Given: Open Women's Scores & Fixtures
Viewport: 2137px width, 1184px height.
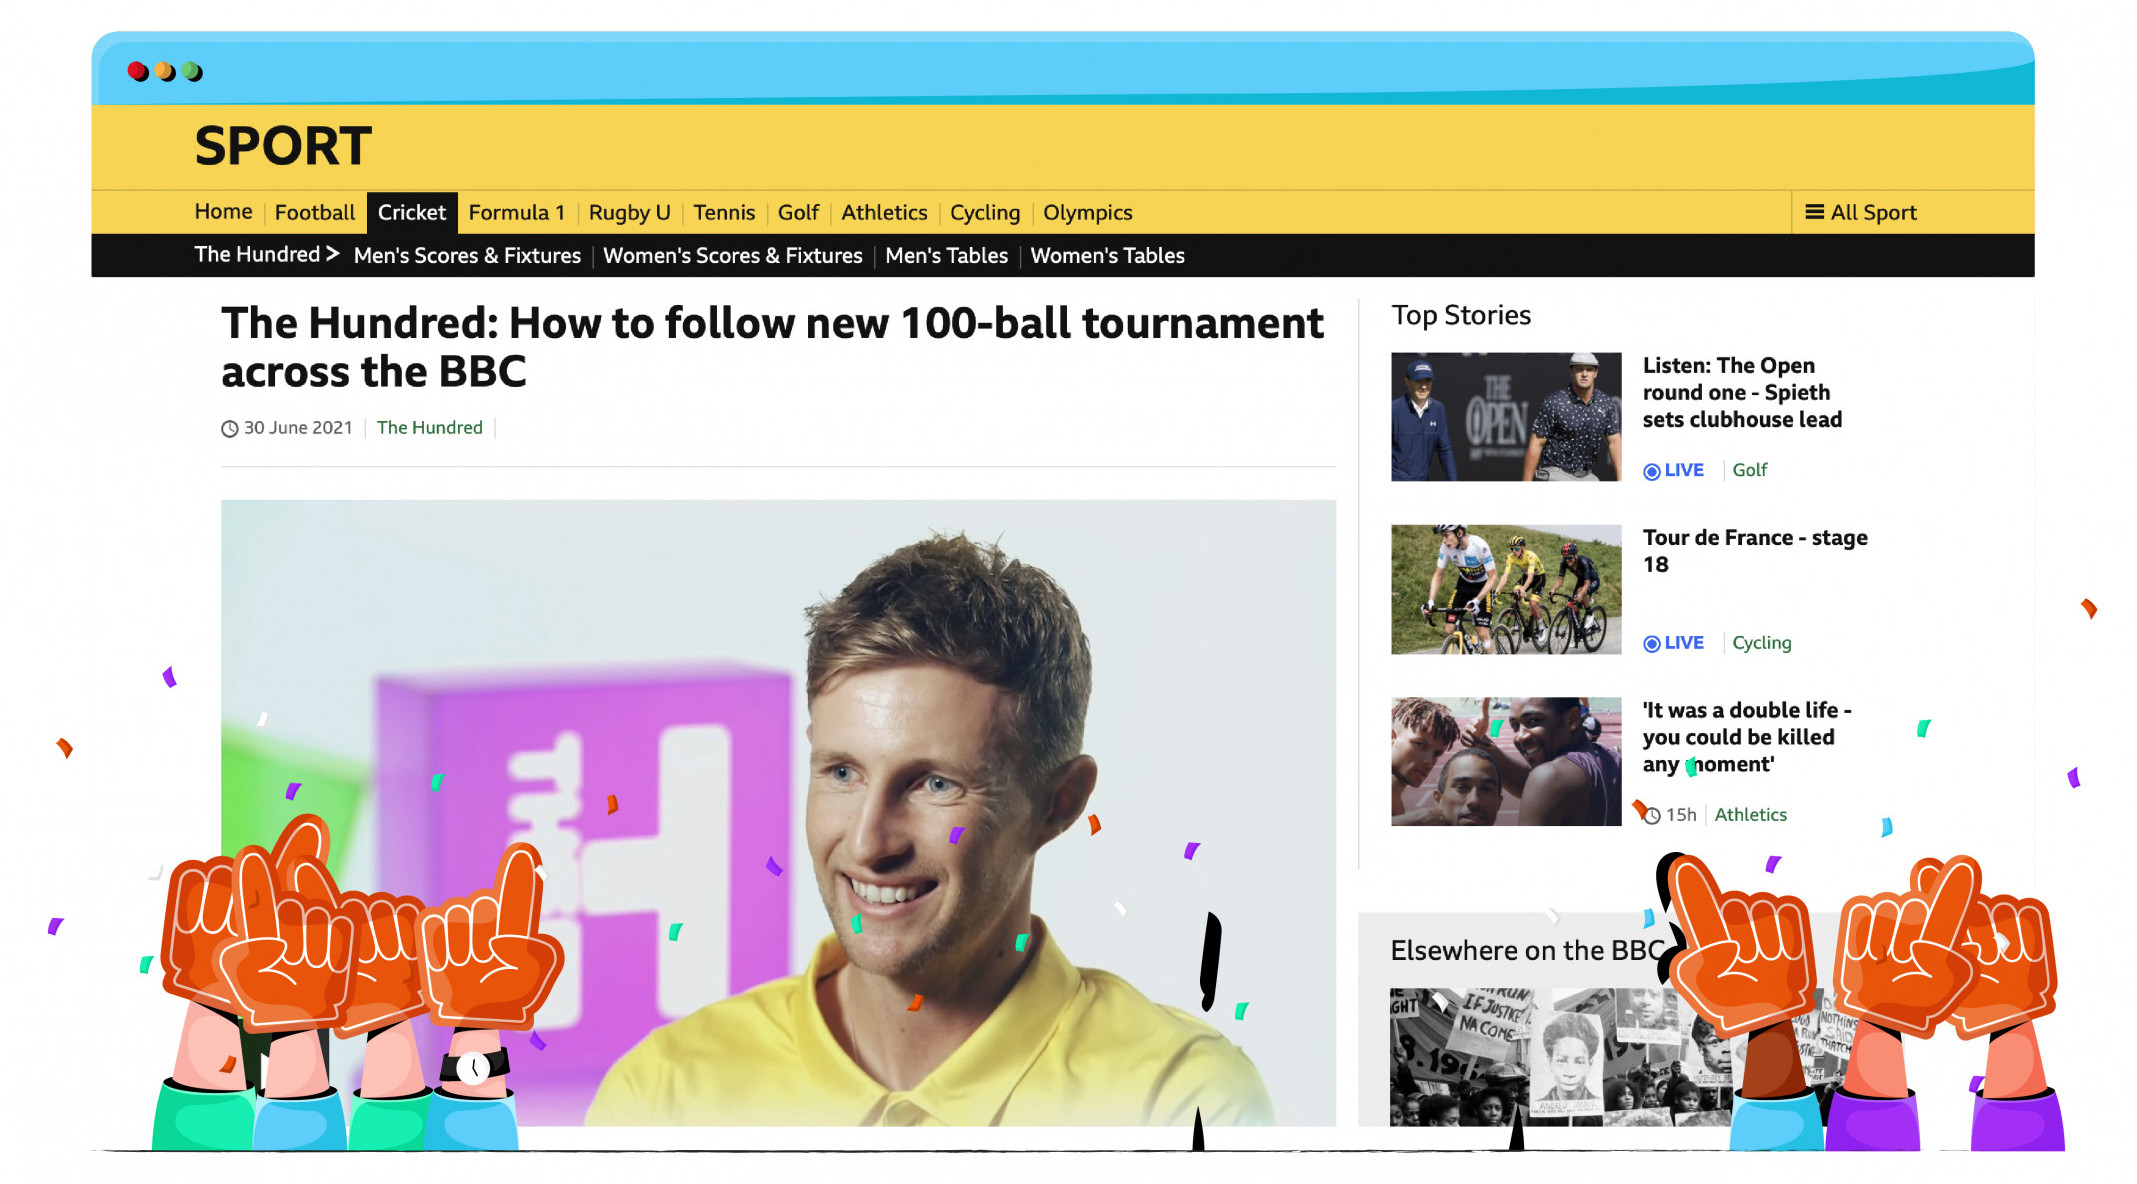Looking at the screenshot, I should tap(732, 255).
